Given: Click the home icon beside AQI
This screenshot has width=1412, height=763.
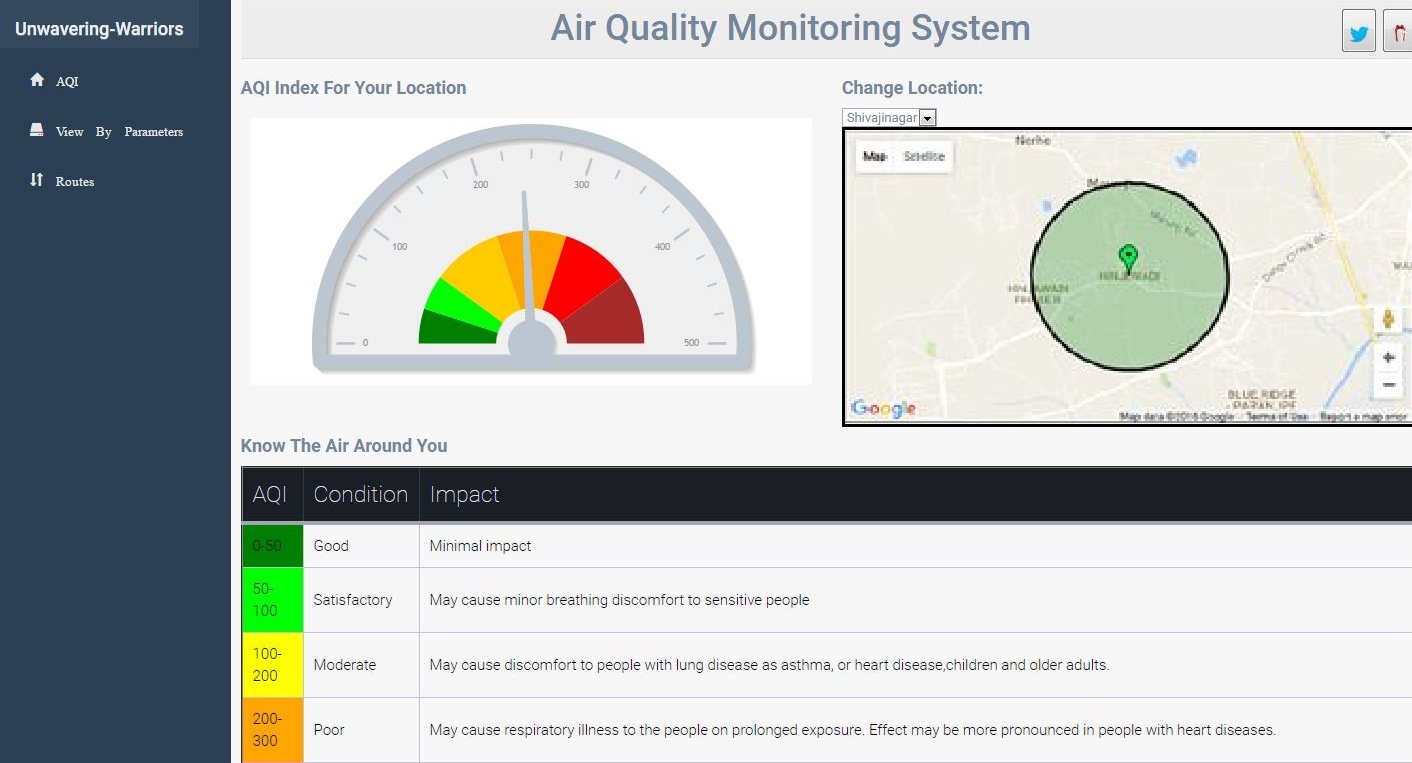Looking at the screenshot, I should pyautogui.click(x=38, y=80).
